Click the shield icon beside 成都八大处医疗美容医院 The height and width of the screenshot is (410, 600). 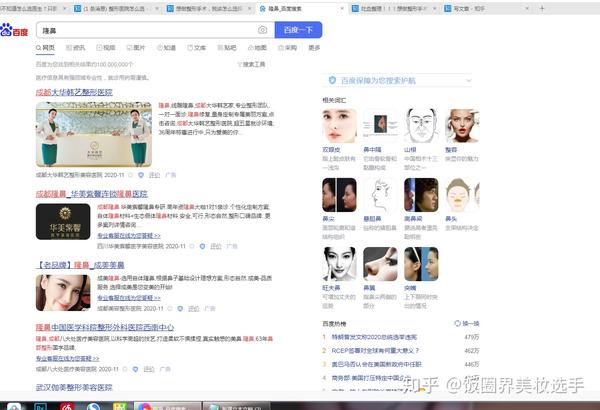[x=135, y=369]
